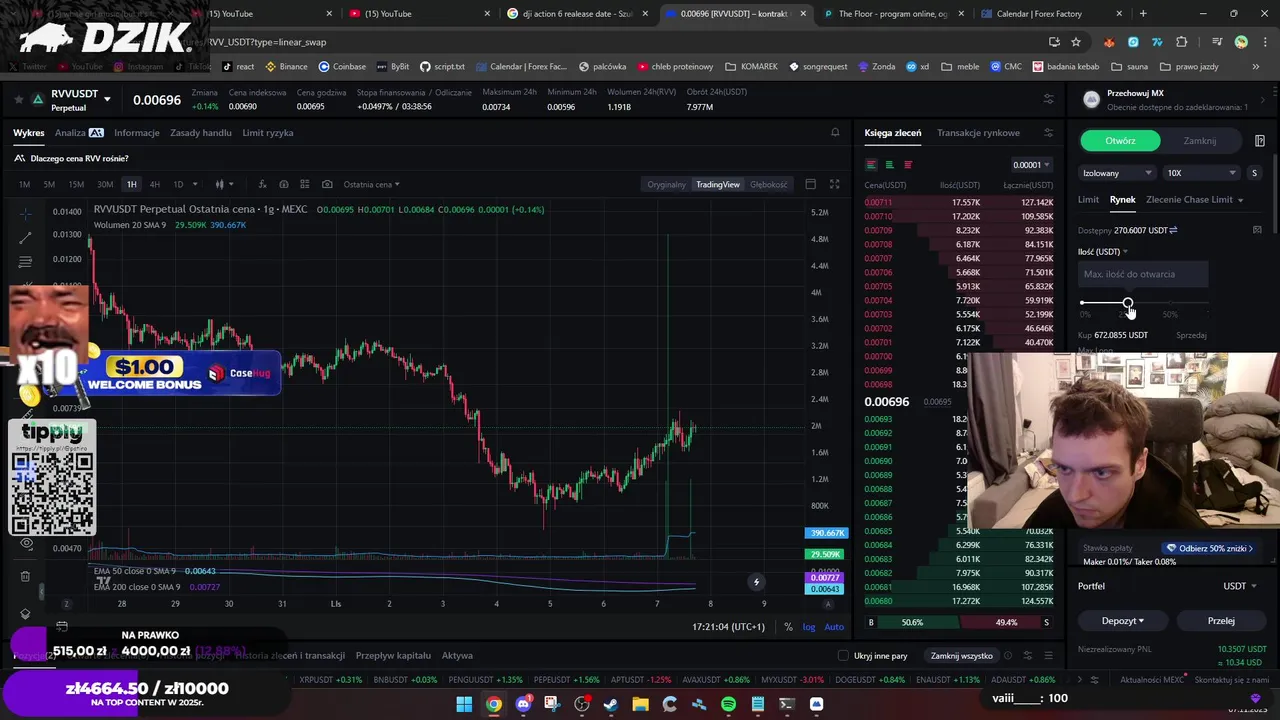Bookmark this page with the star icon
Screen dimensions: 1280x720
1076,42
